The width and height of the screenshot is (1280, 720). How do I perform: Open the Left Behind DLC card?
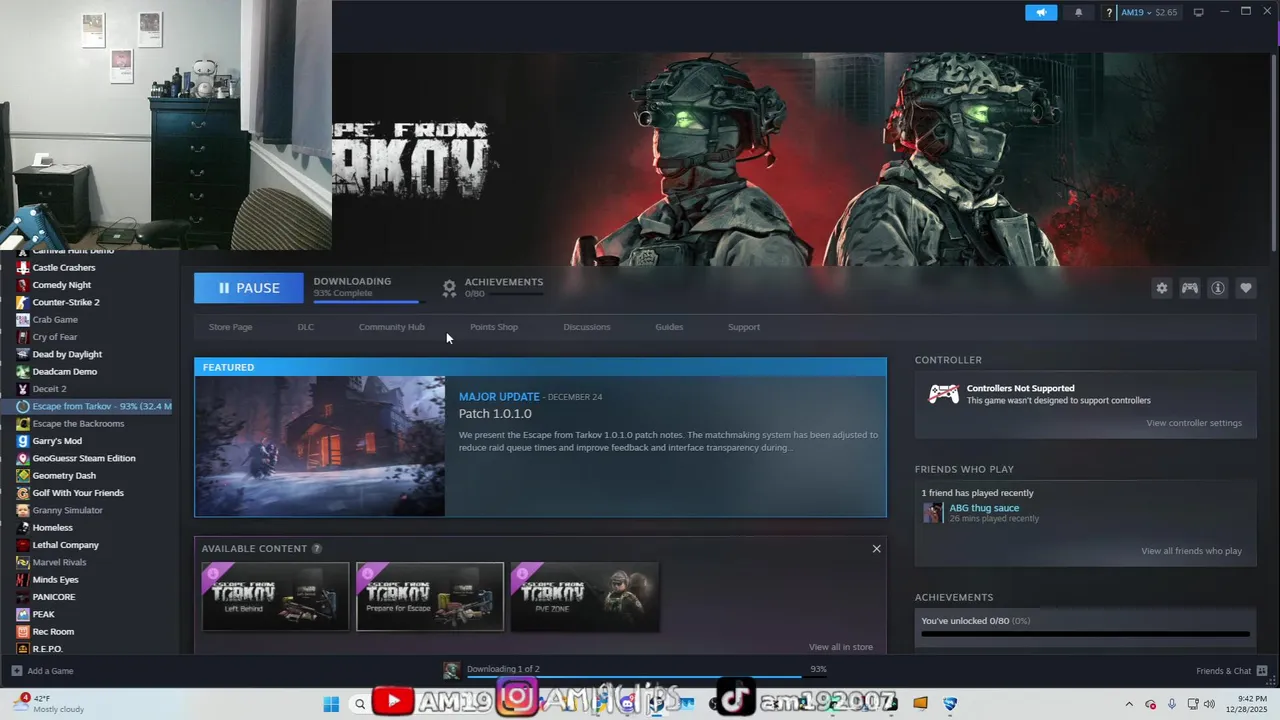coord(276,597)
